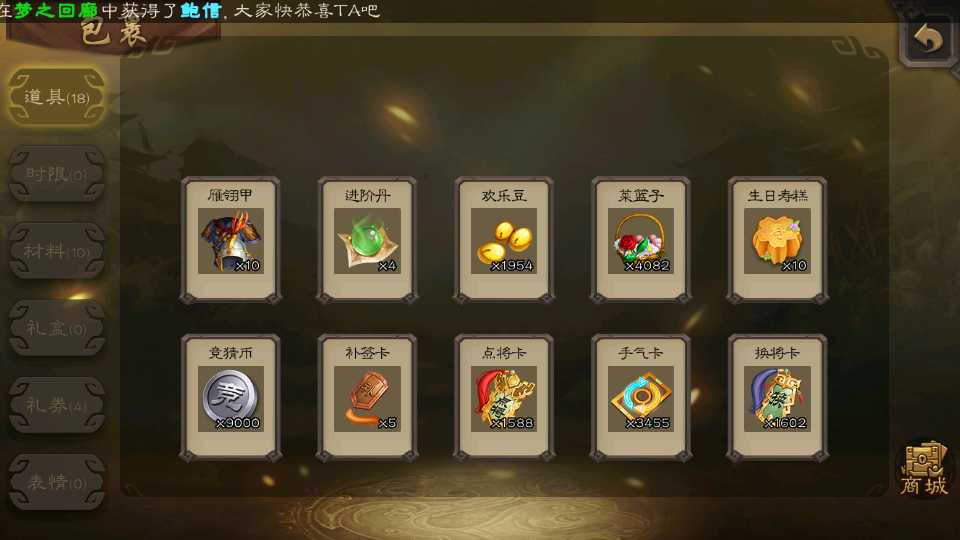Open the 竞猜币 silver coin item
The image size is (960, 540).
pos(231,397)
